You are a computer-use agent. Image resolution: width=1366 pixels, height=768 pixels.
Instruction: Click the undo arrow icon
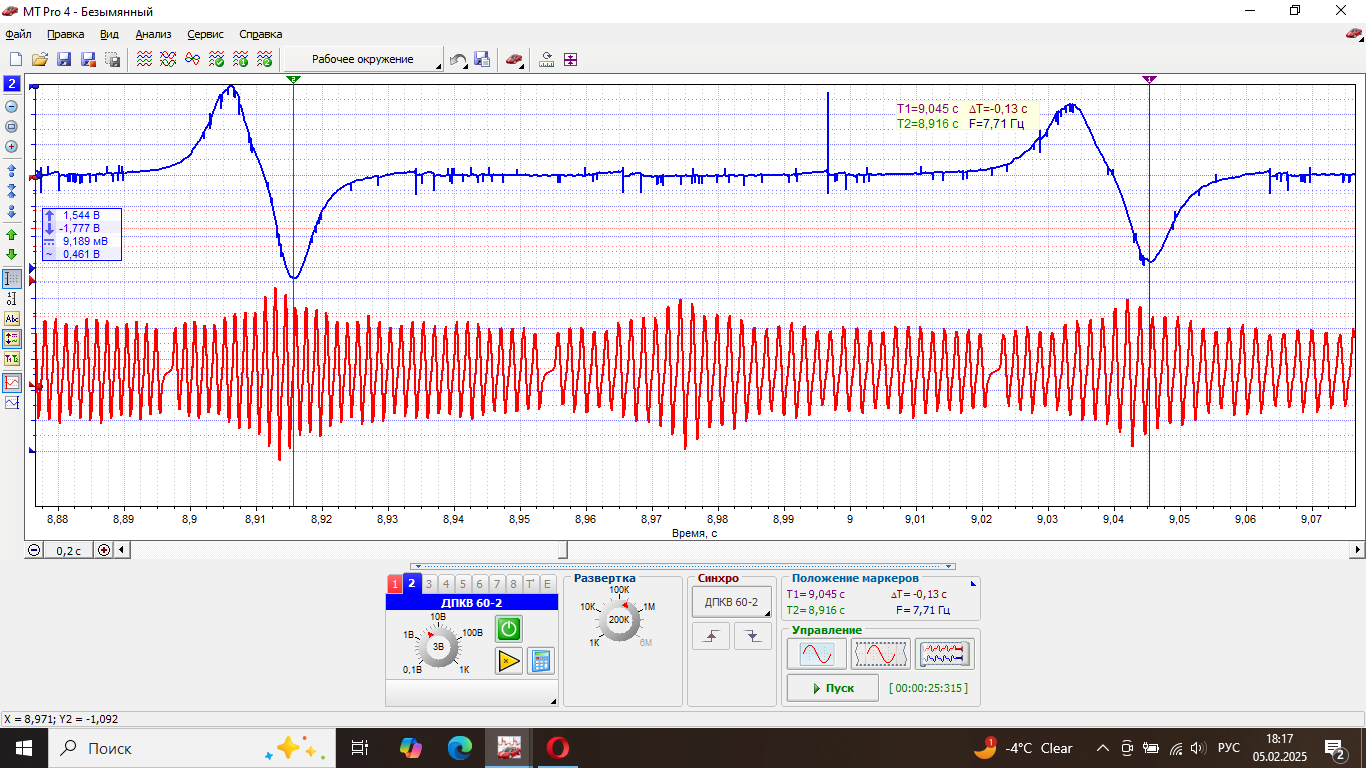458,60
